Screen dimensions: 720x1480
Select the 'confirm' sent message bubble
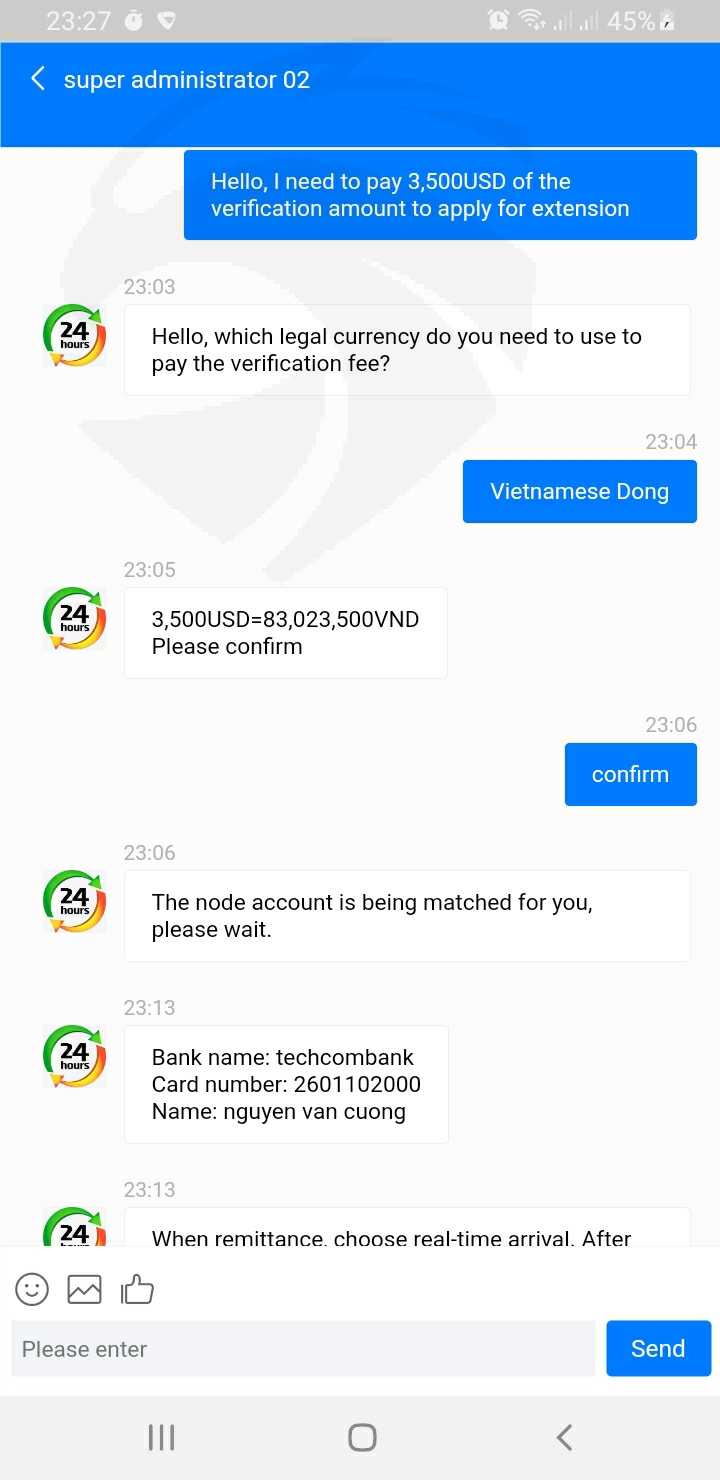[630, 774]
